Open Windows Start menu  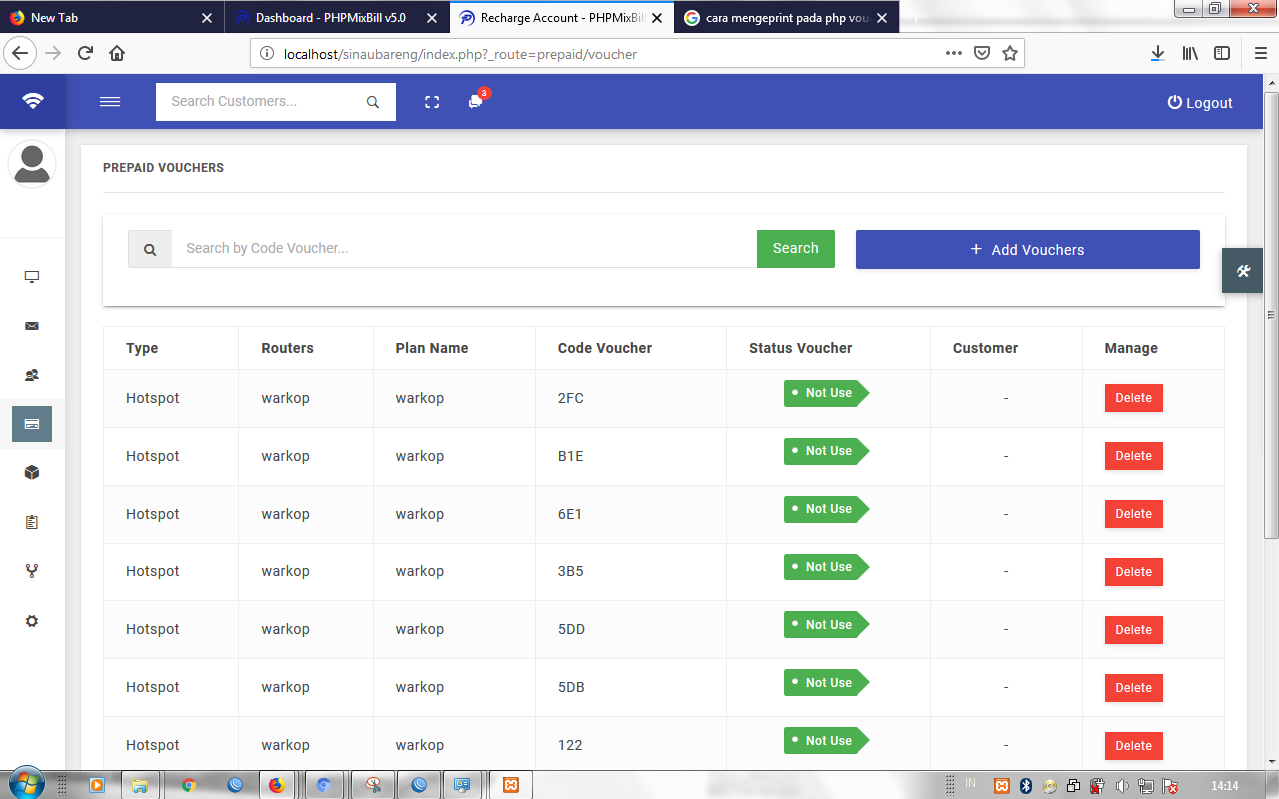27,784
